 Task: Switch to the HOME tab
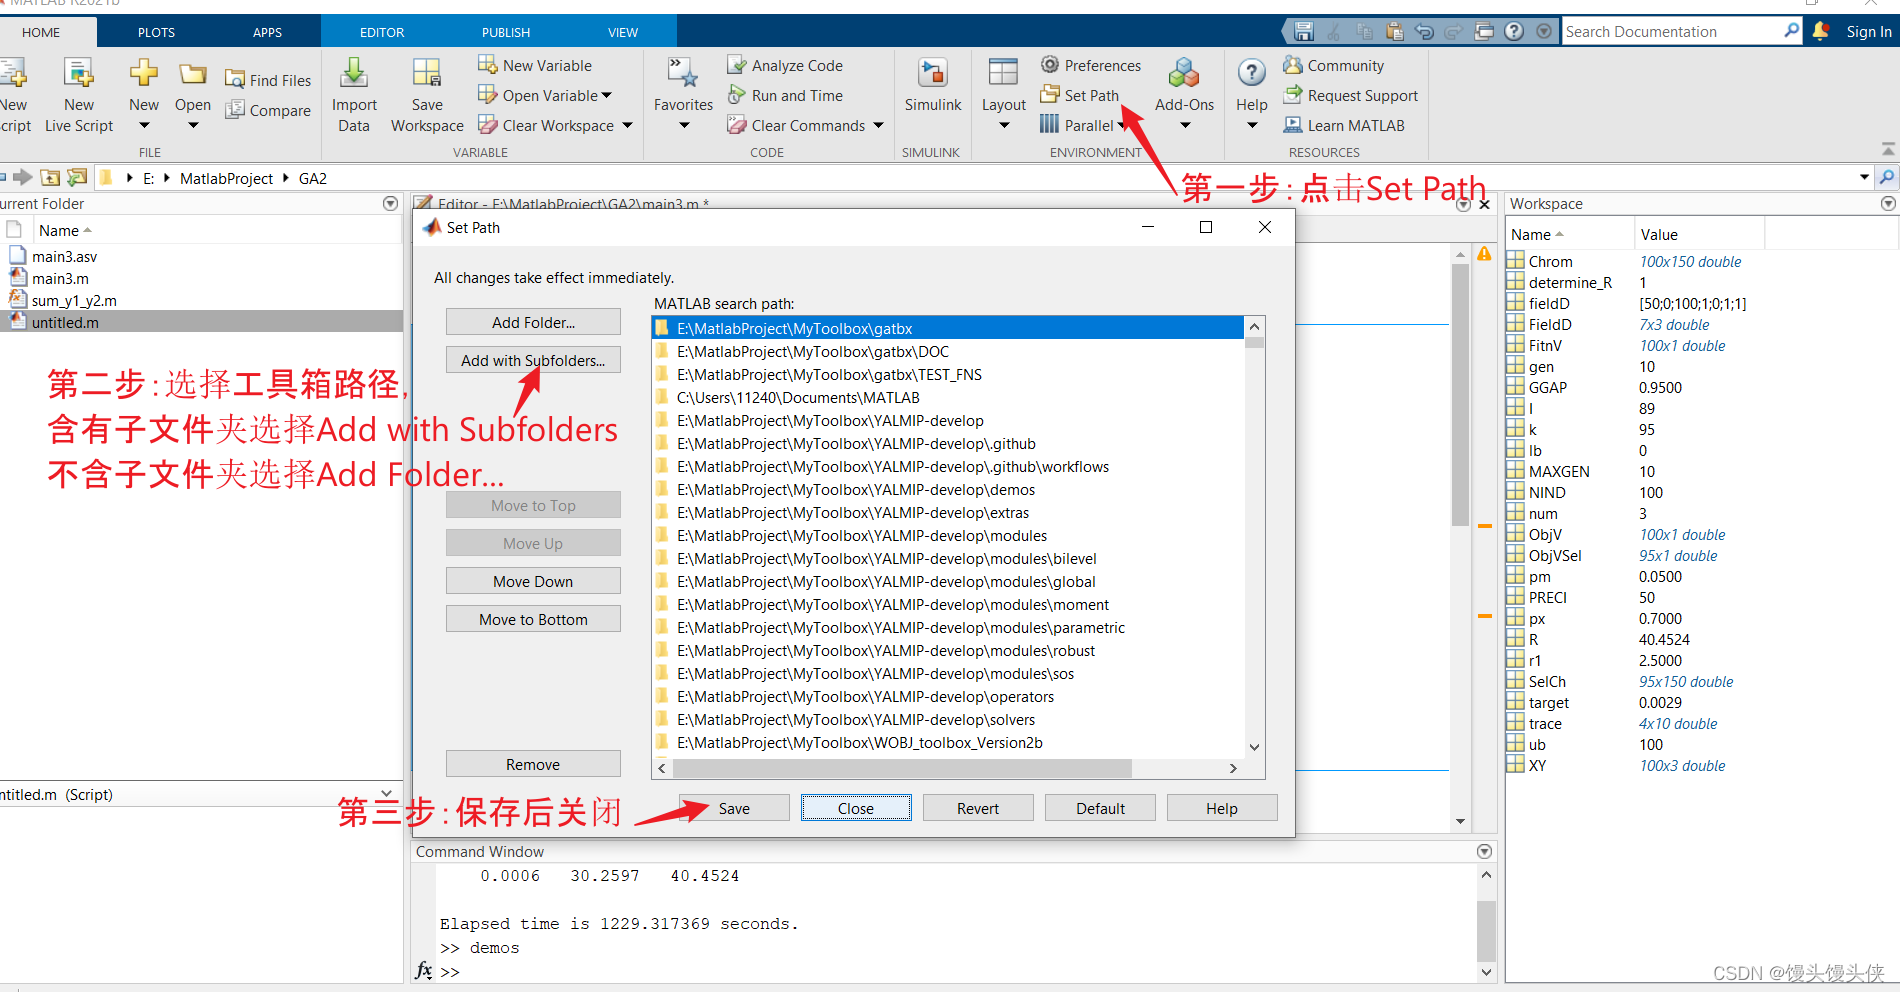click(x=41, y=32)
